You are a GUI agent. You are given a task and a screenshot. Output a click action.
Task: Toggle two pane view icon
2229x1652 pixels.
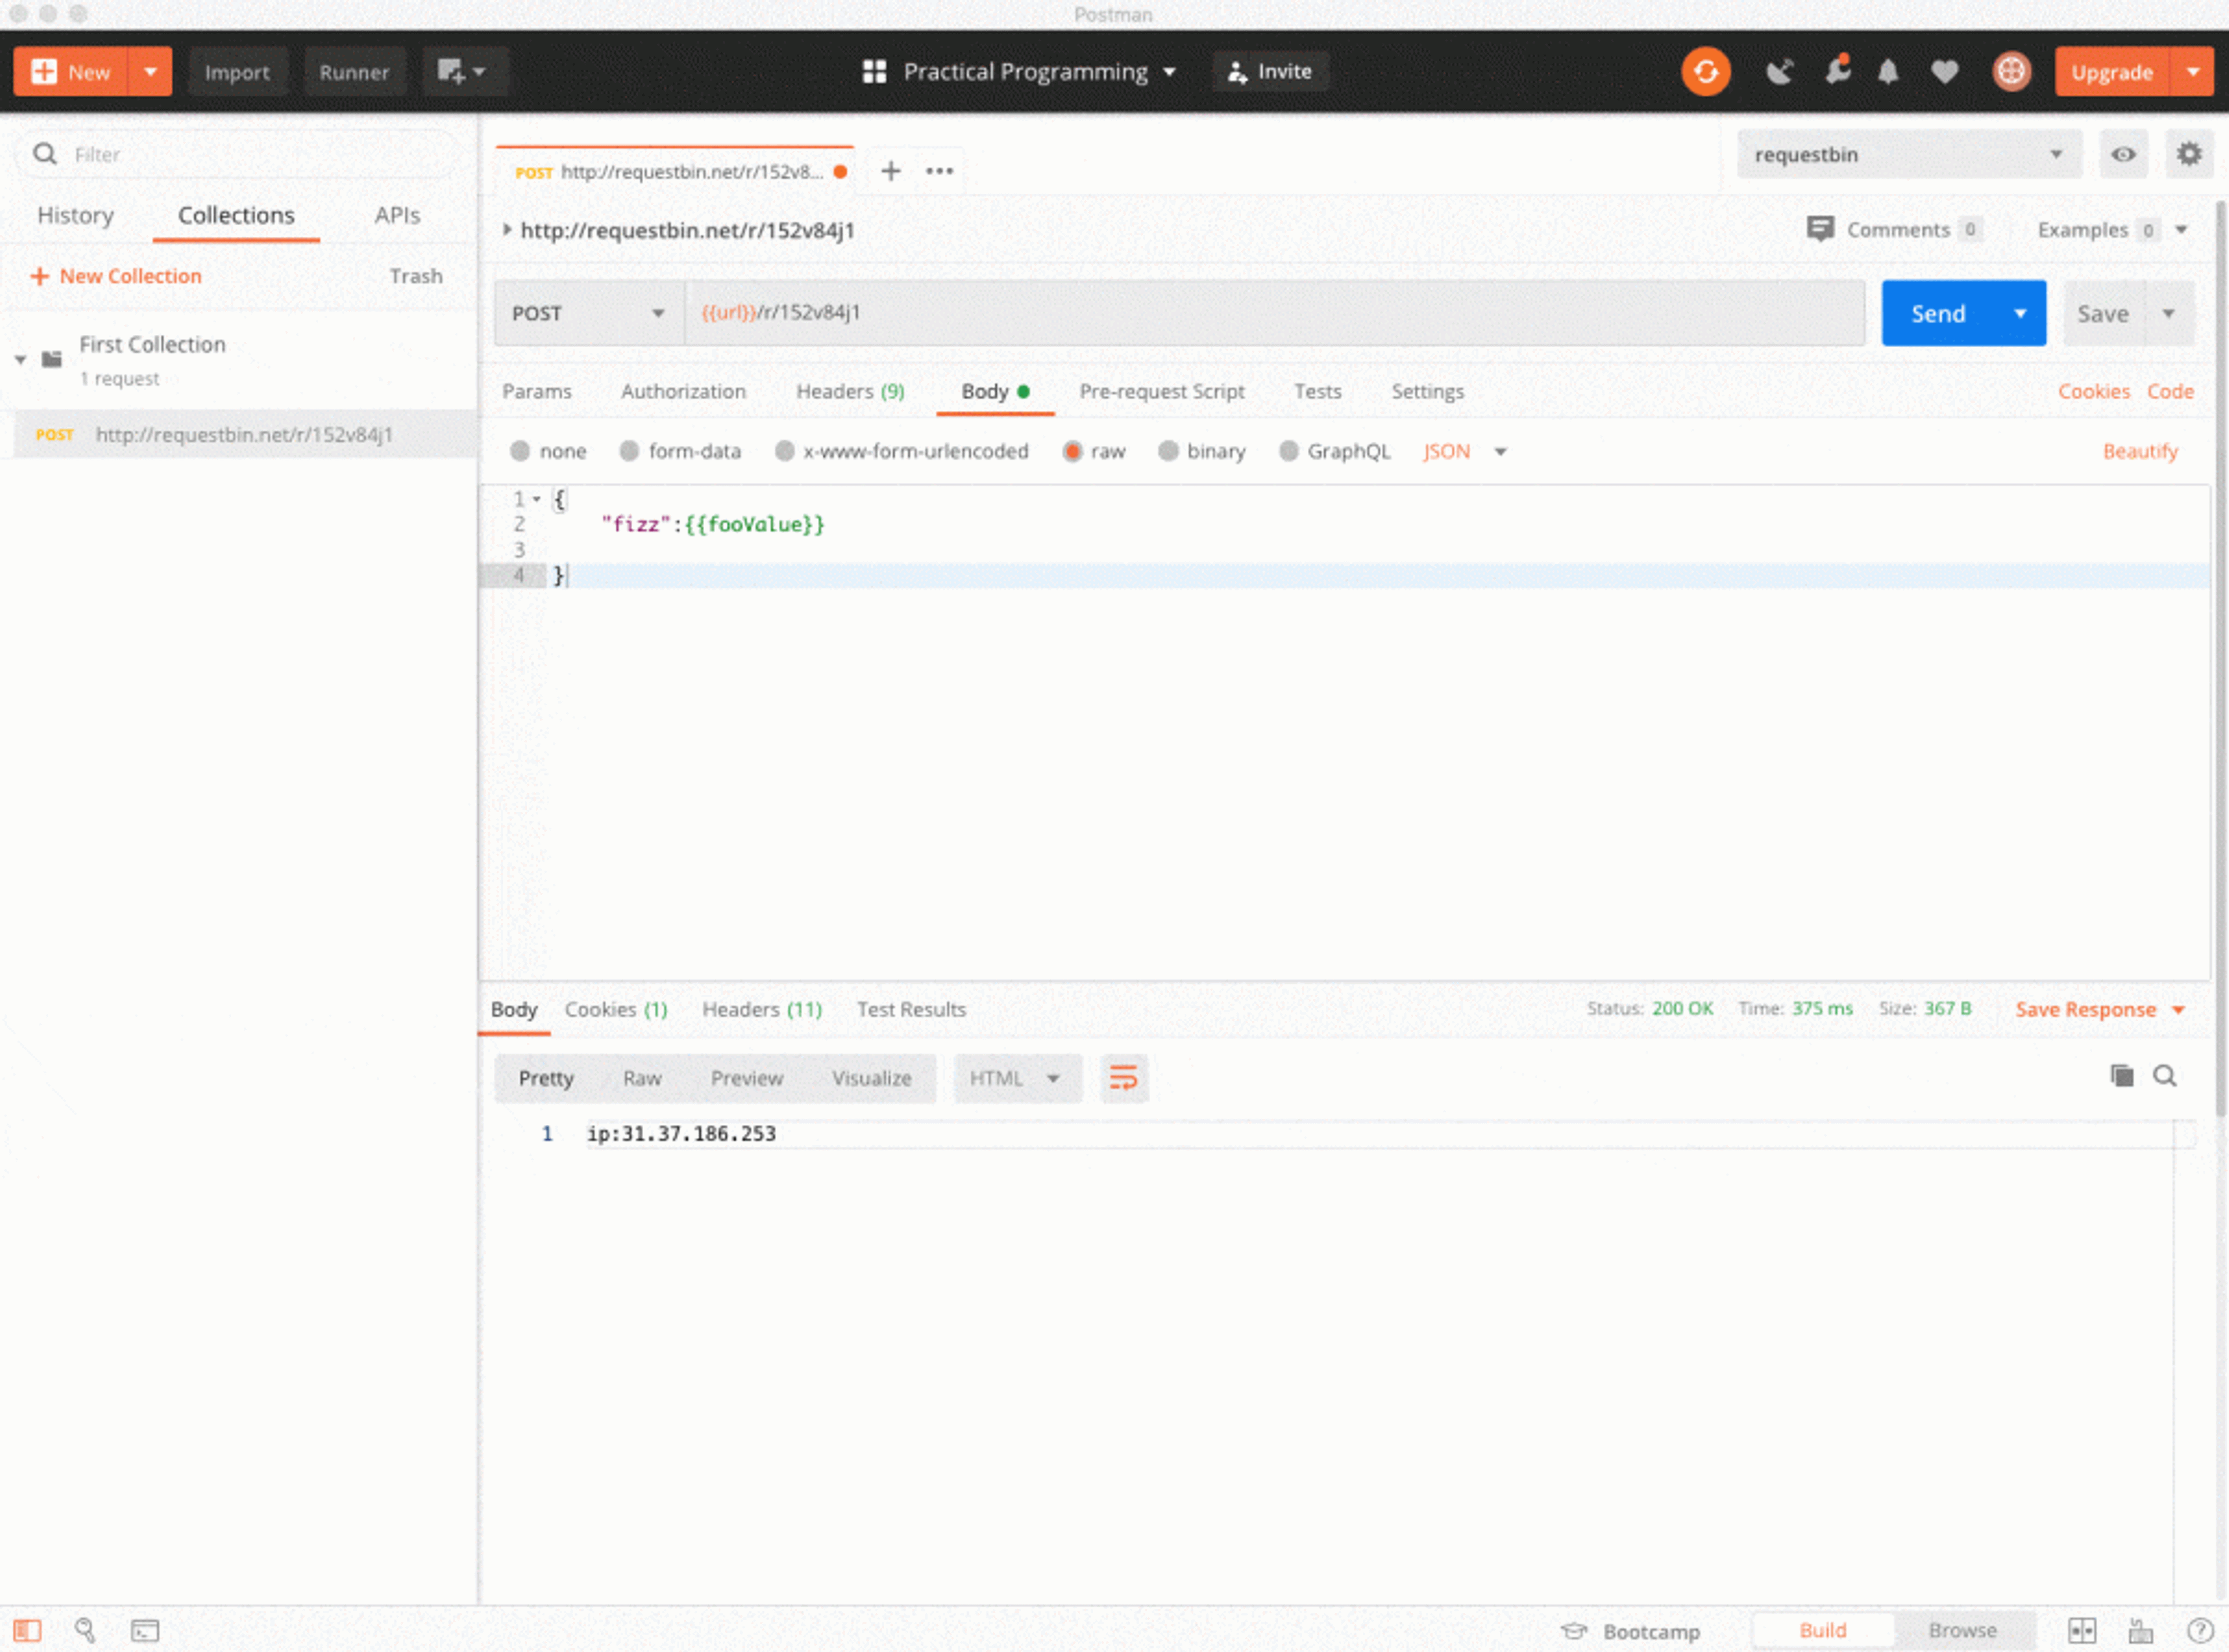[x=2082, y=1631]
